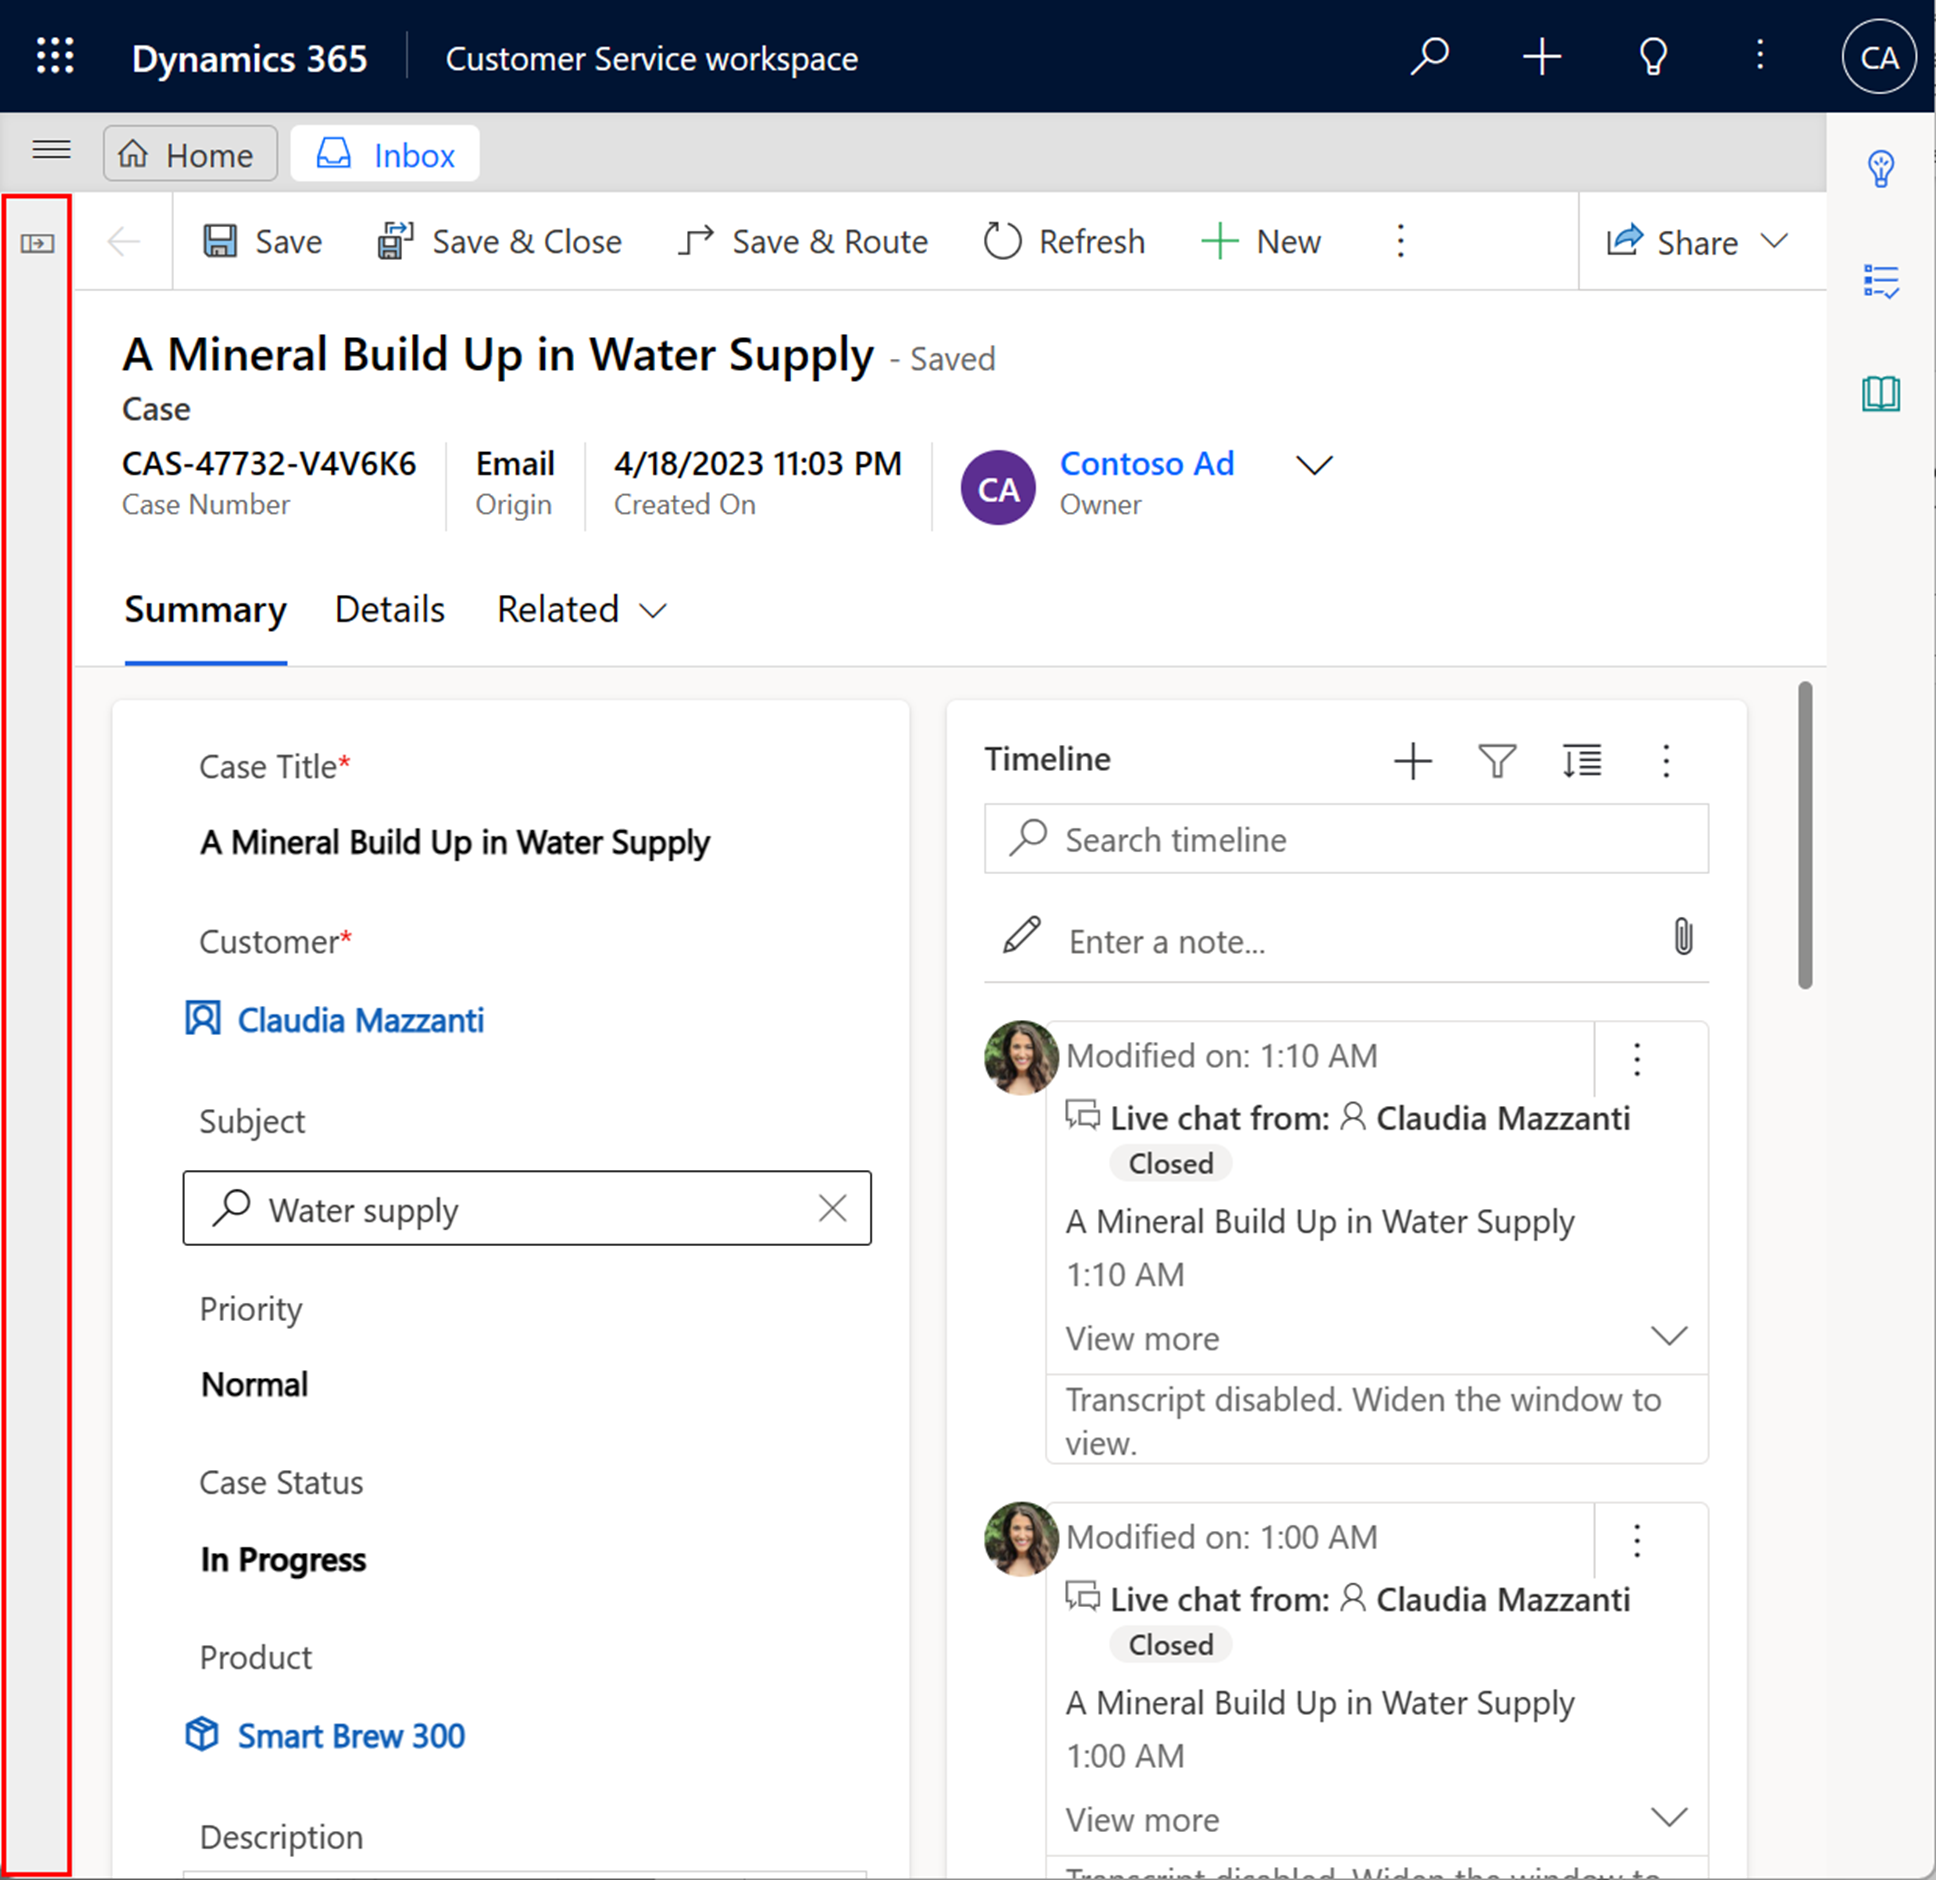Expand the inbox side pane icon
The image size is (1936, 1880).
point(37,243)
